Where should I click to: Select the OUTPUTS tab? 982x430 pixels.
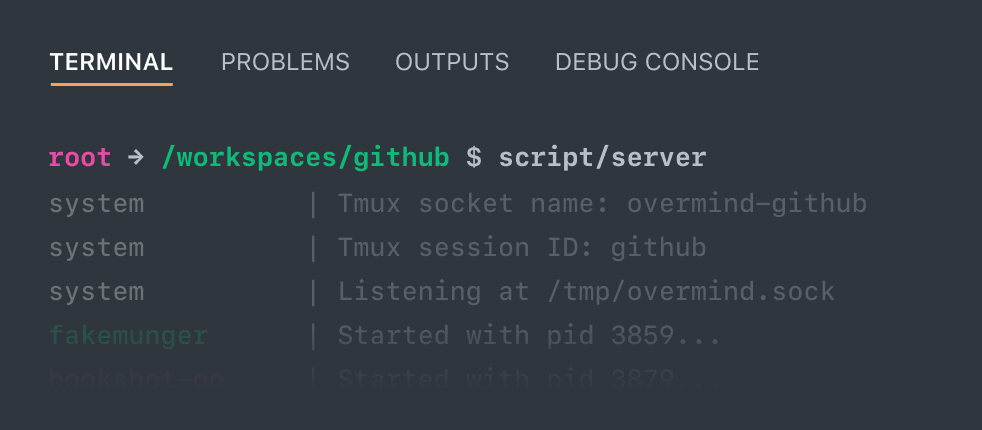(x=452, y=62)
